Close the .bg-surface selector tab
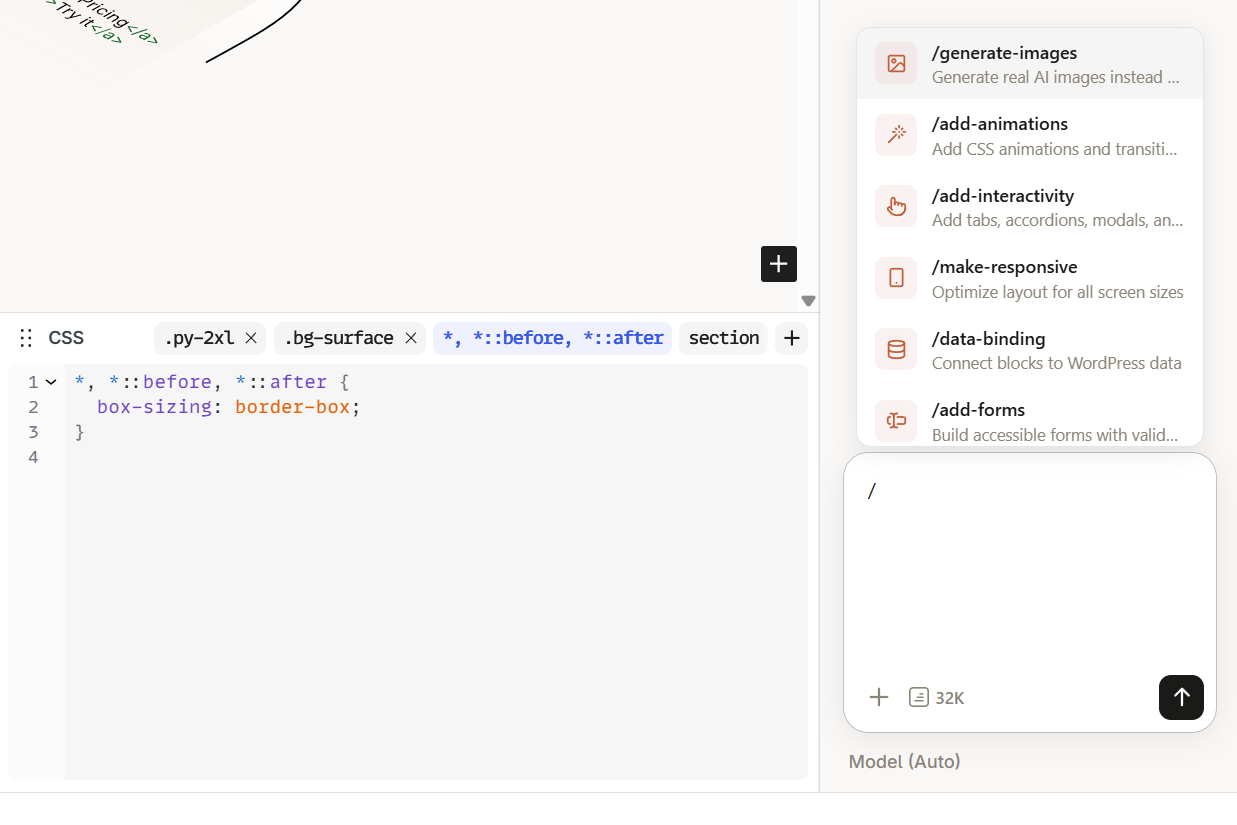 [411, 338]
